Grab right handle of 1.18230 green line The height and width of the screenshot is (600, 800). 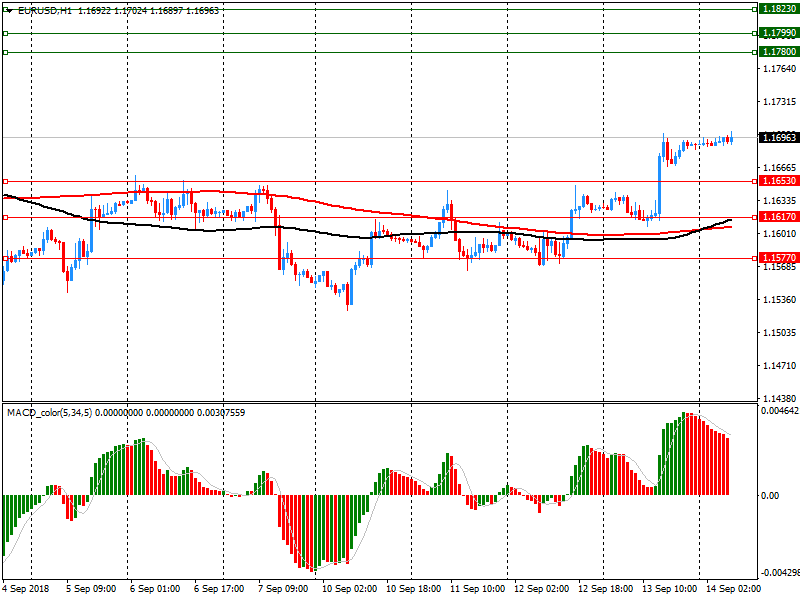(x=755, y=9)
